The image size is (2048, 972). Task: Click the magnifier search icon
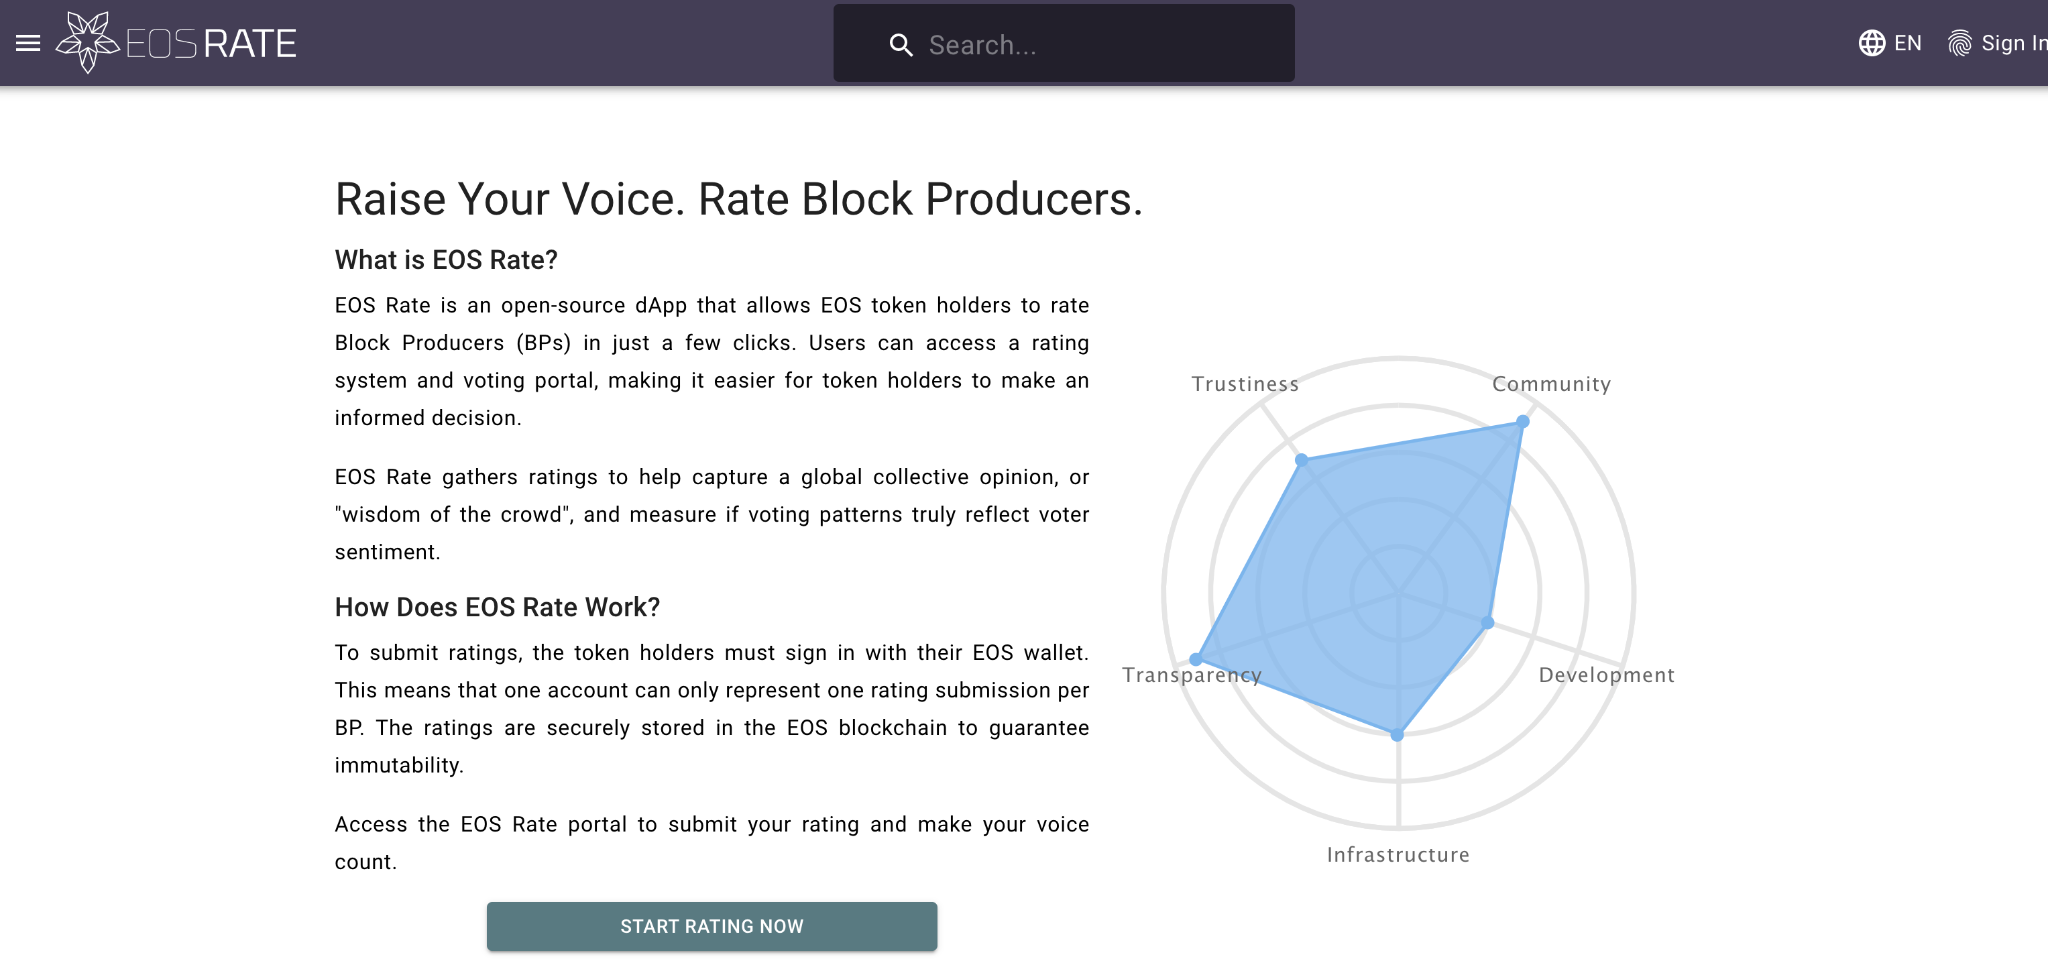pyautogui.click(x=901, y=45)
